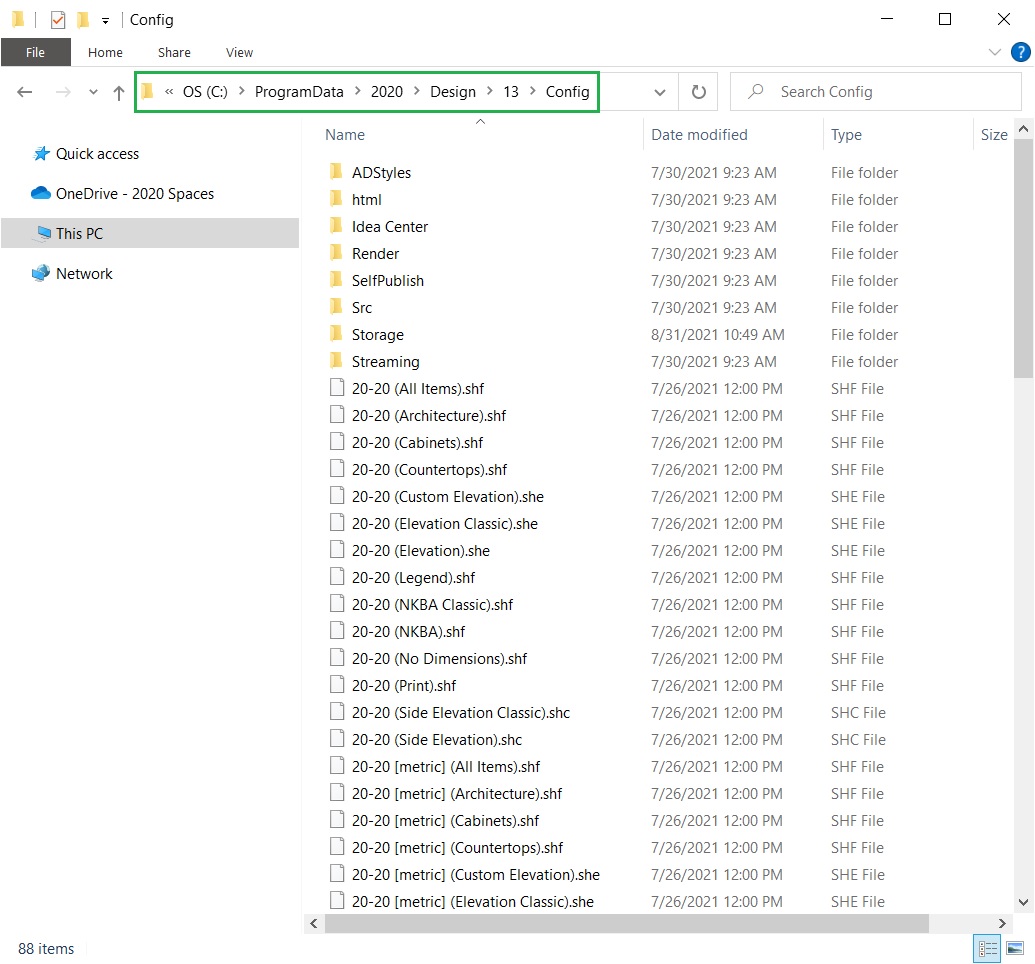This screenshot has width=1035, height=964.
Task: Select the Src folder icon
Action: point(336,308)
